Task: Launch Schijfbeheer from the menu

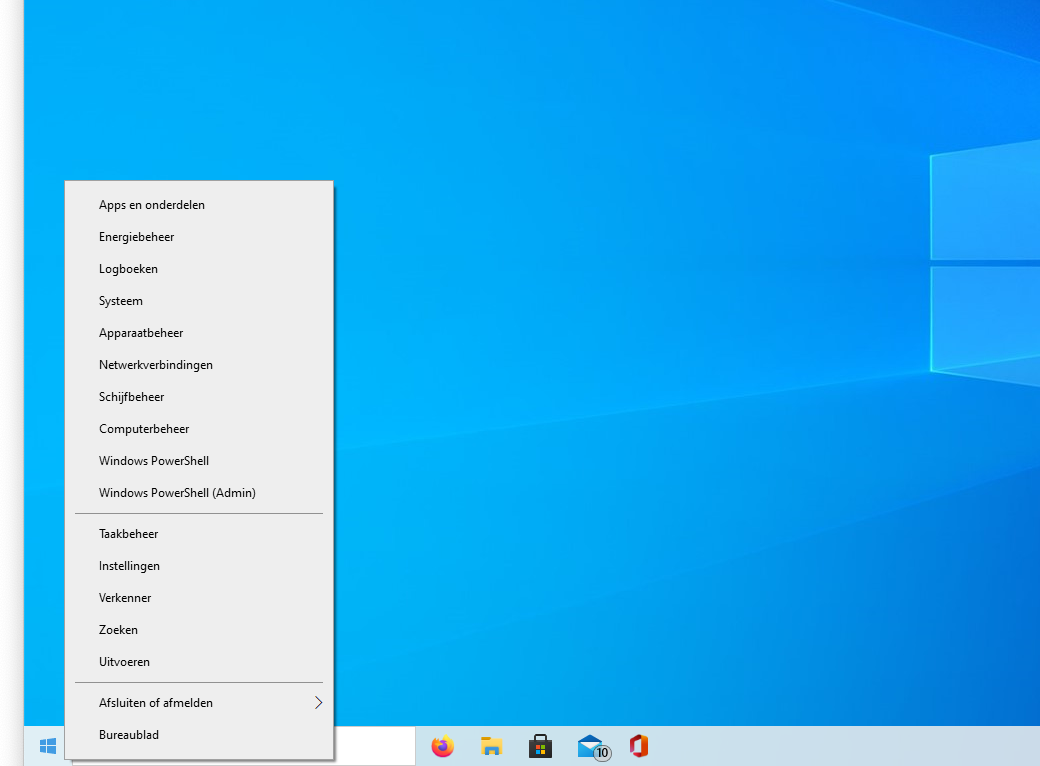Action: pyautogui.click(x=131, y=397)
